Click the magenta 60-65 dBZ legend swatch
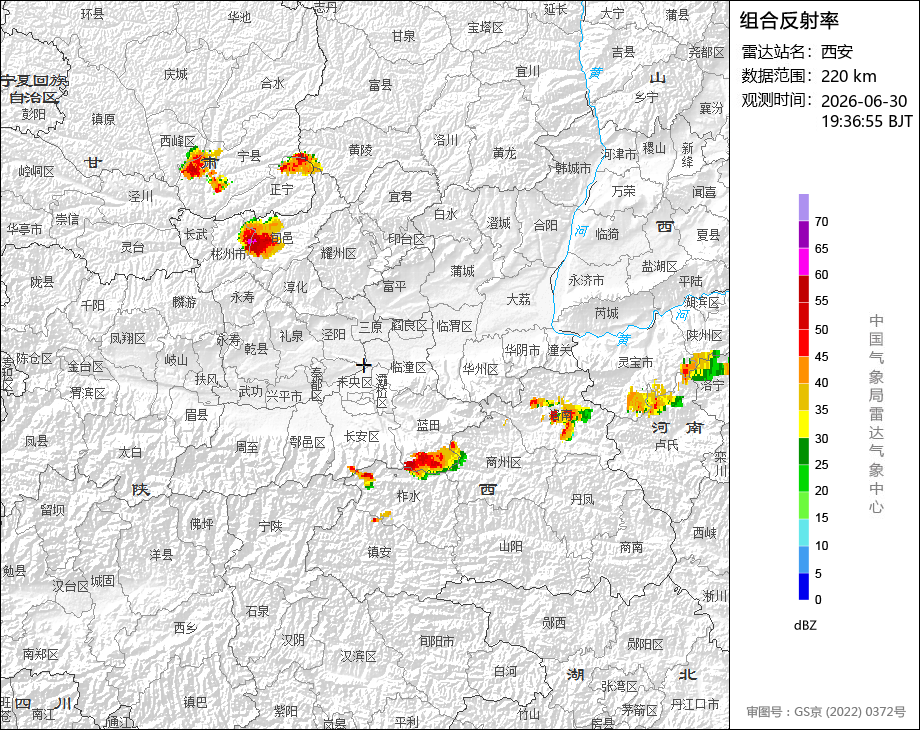920x730 pixels. (804, 261)
